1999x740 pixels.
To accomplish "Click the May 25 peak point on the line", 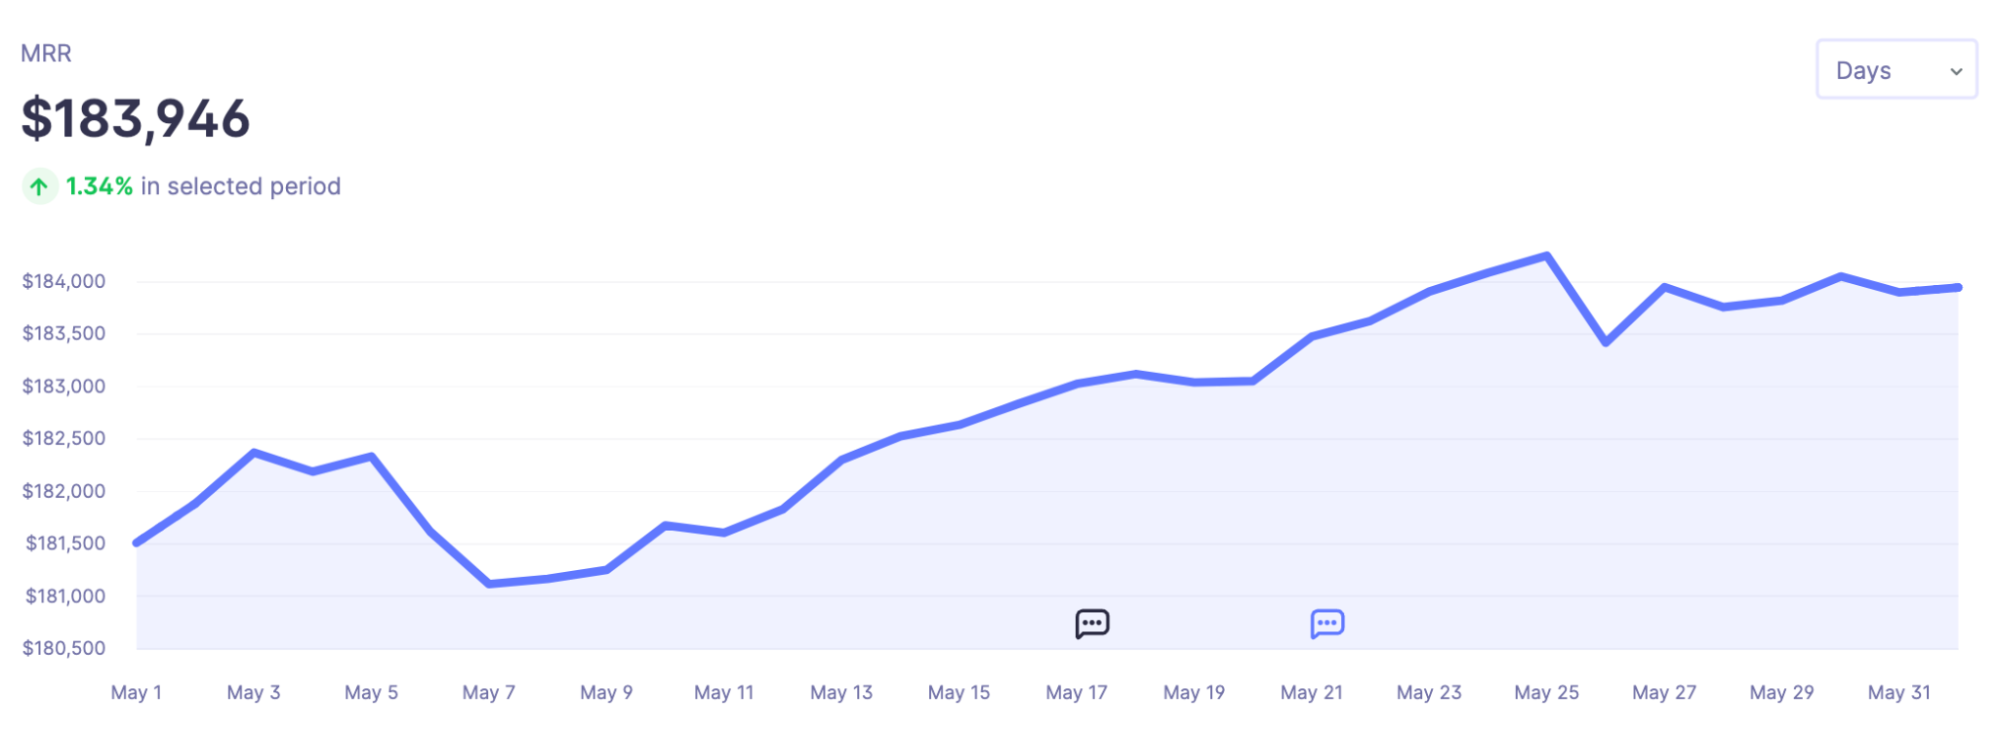I will [1547, 255].
